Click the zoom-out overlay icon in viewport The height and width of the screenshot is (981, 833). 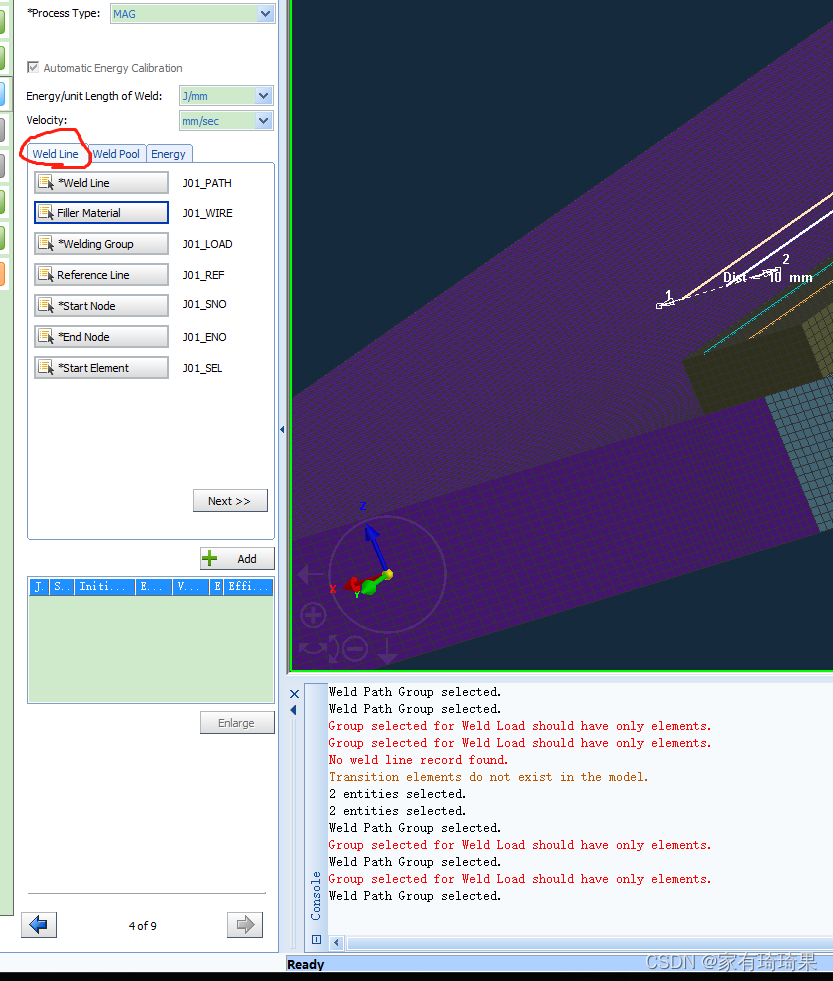(354, 649)
